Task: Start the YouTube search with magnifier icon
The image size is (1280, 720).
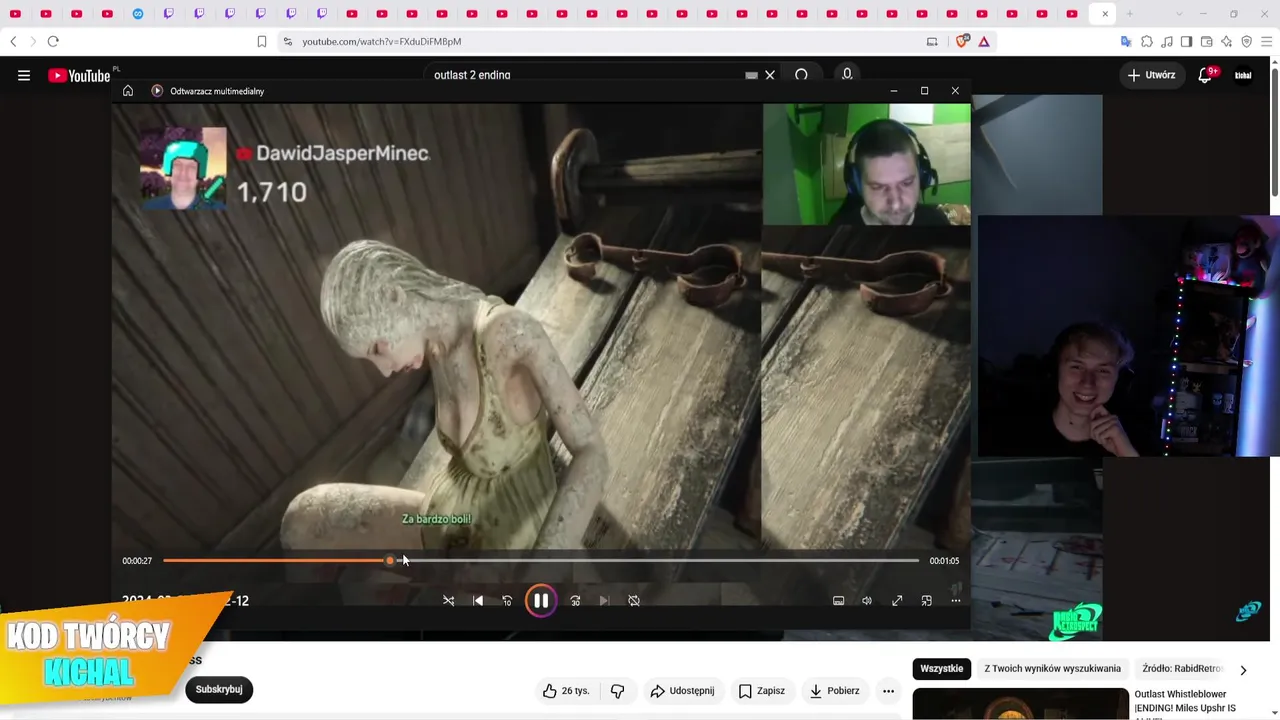Action: pos(801,75)
